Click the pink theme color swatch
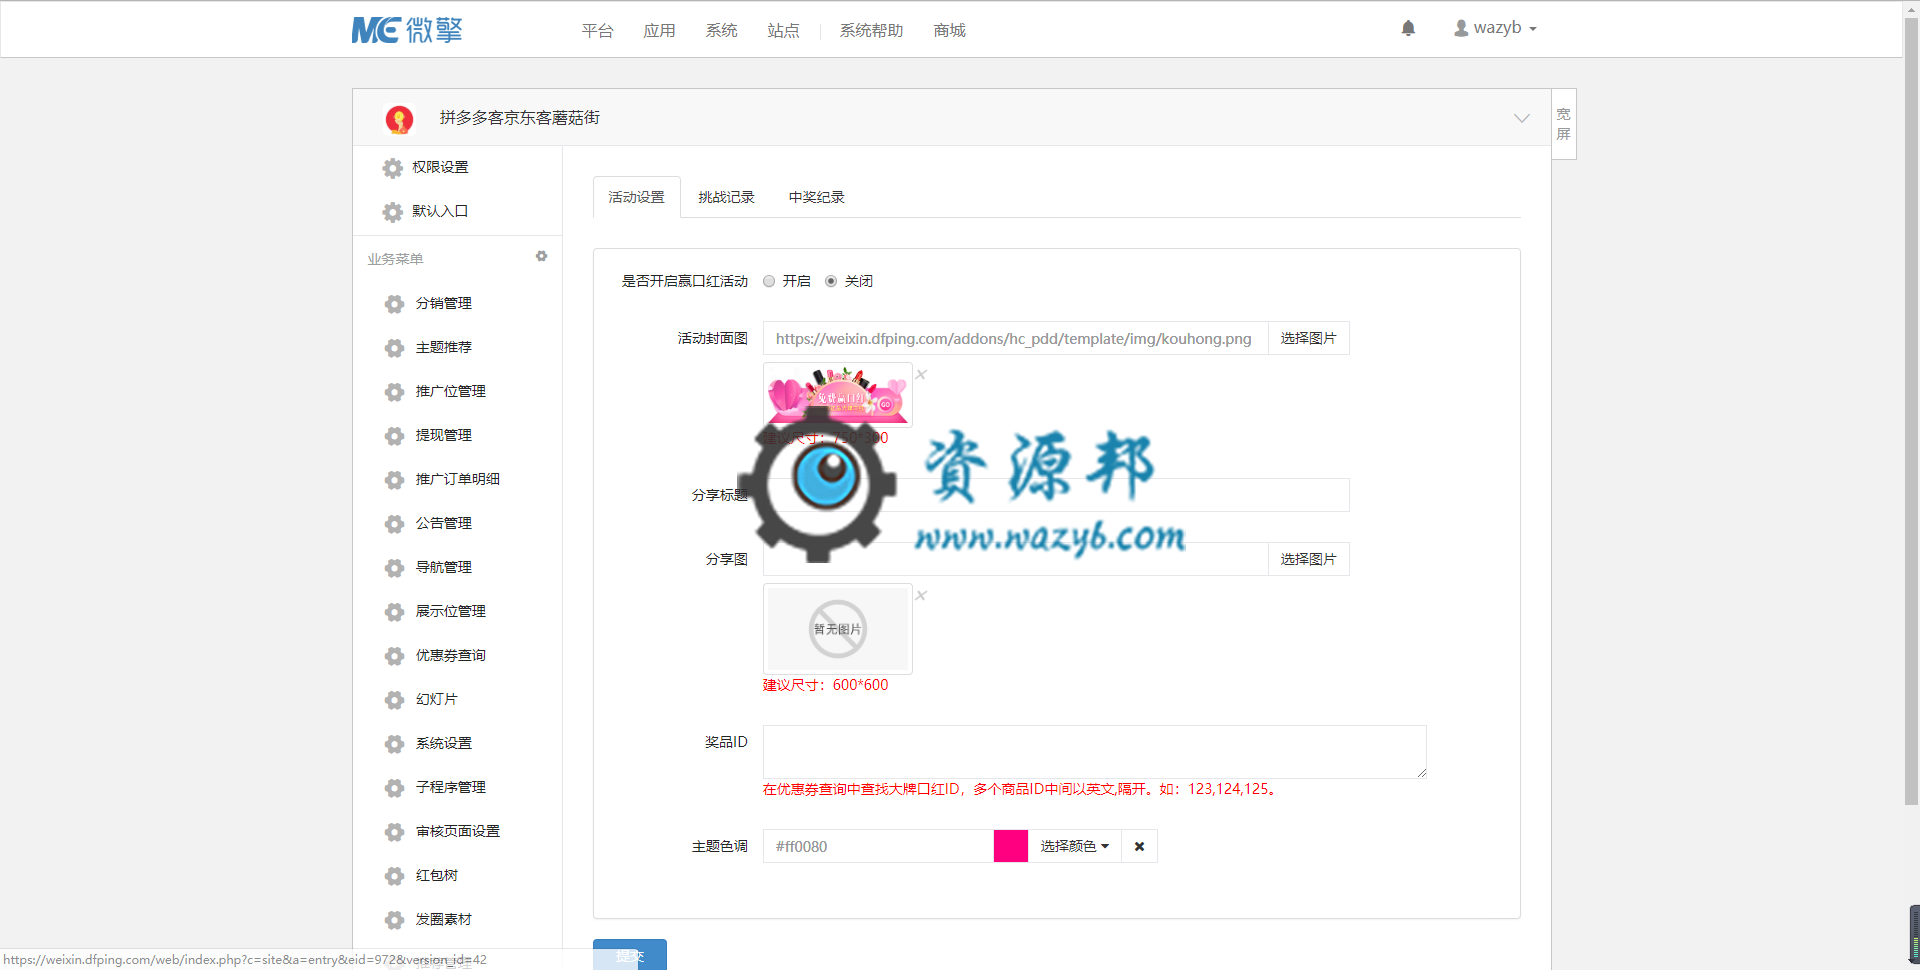This screenshot has height=970, width=1920. (x=1011, y=846)
